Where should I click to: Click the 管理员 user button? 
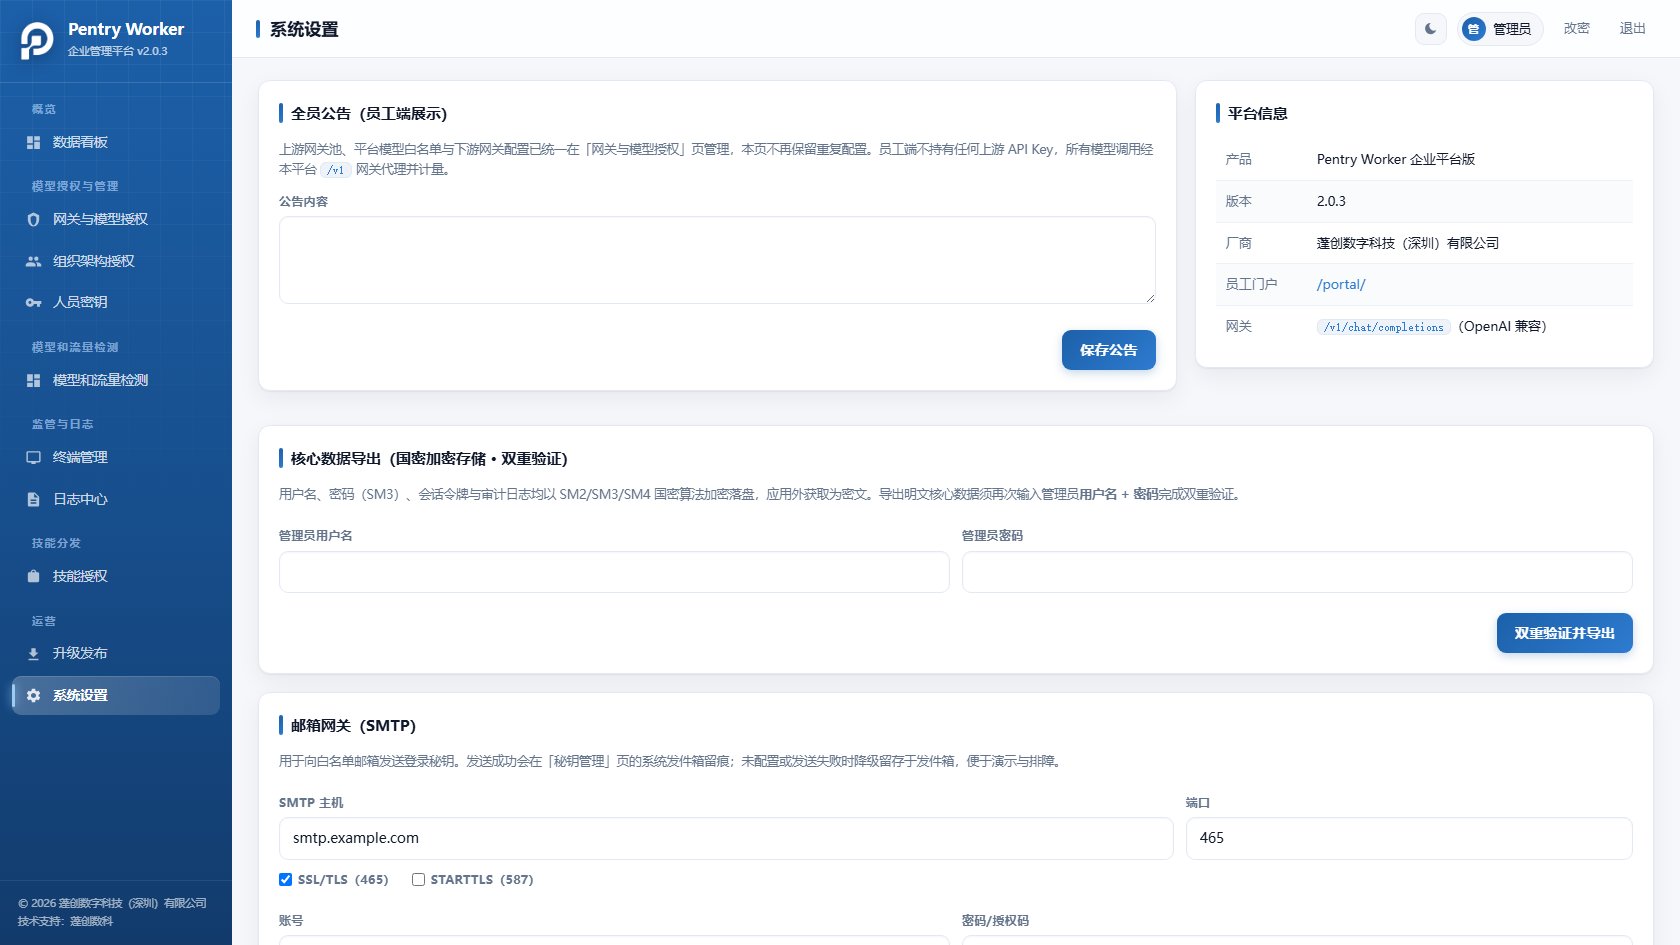(x=1500, y=29)
